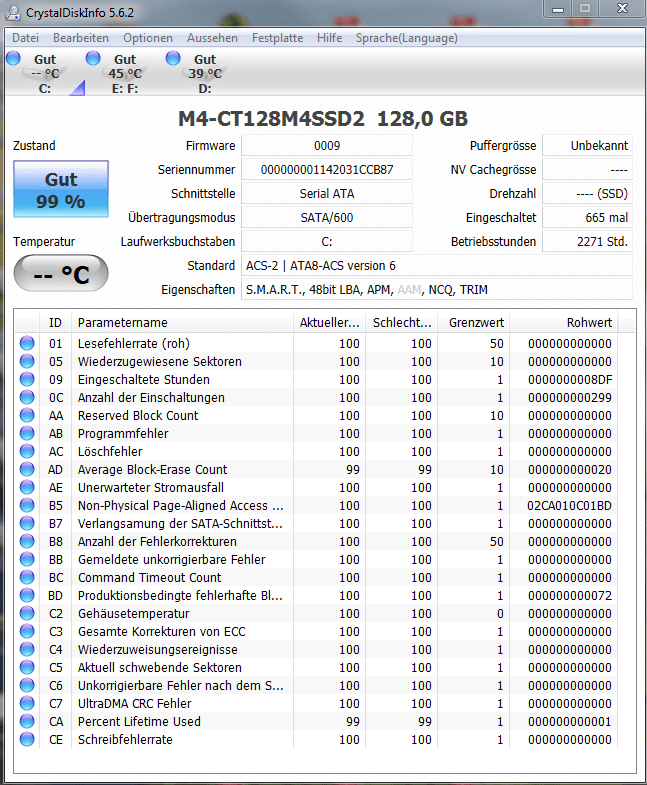Click raw value 02CA010C01BD
647x785 pixels.
point(569,506)
